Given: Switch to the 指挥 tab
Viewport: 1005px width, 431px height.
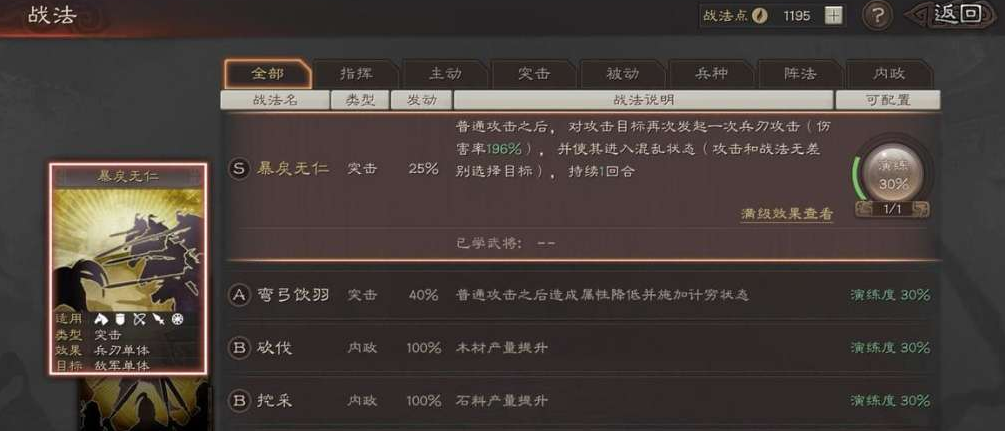Looking at the screenshot, I should click(x=356, y=74).
